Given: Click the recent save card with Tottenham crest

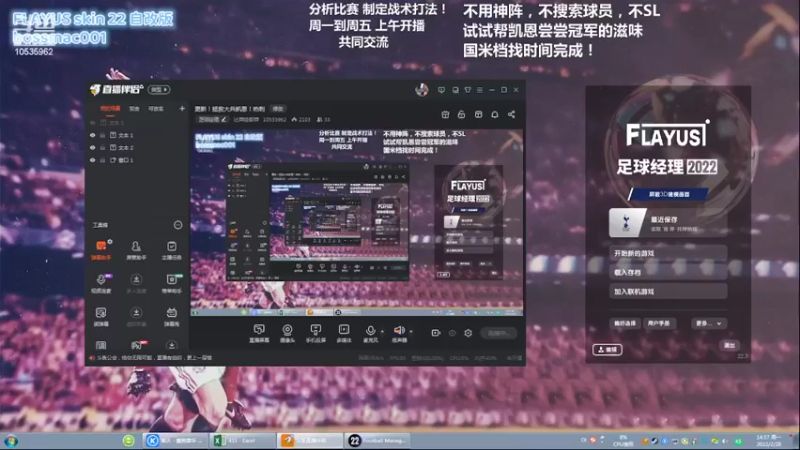Looking at the screenshot, I should click(667, 222).
